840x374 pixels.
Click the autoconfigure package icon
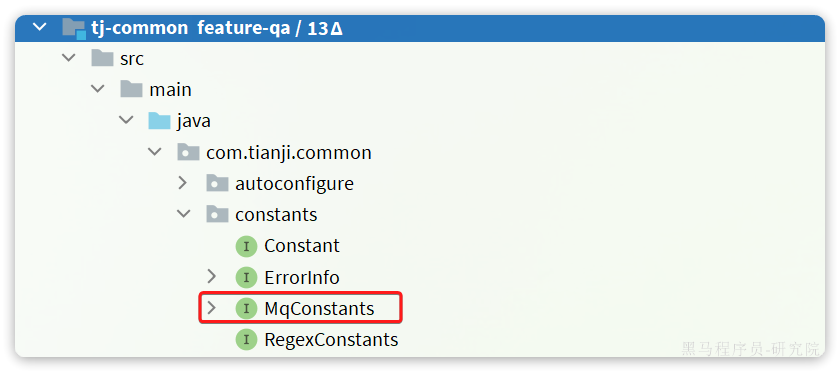[x=218, y=183]
